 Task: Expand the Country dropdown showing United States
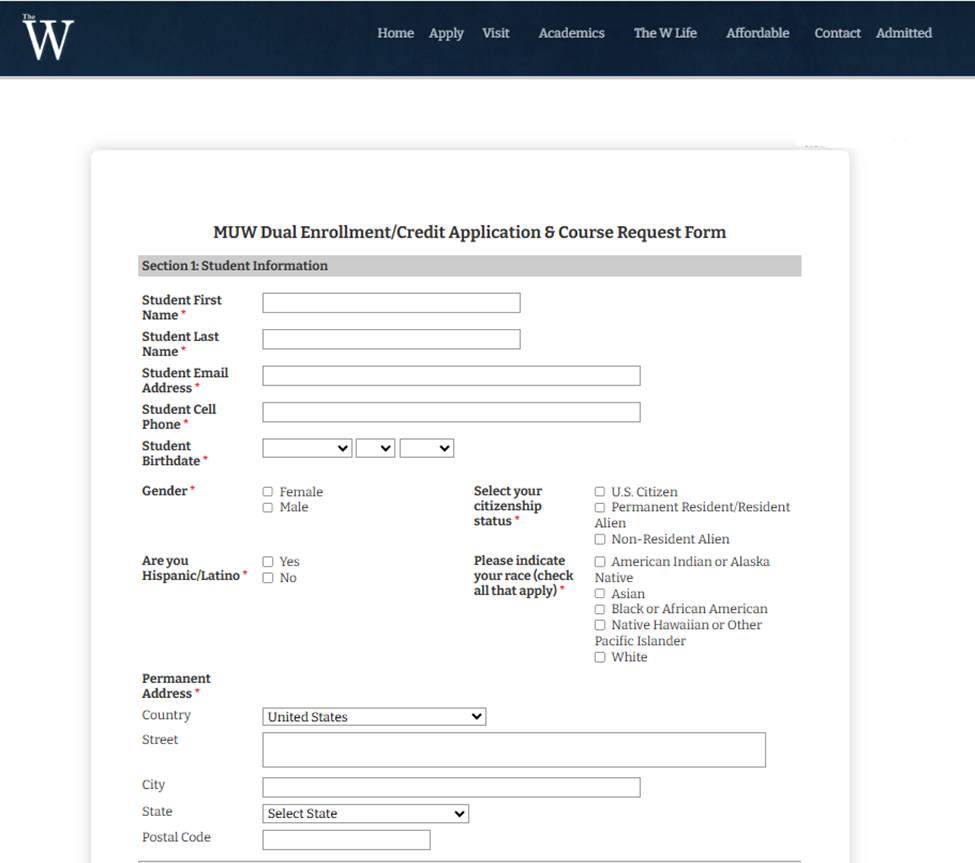click(374, 717)
